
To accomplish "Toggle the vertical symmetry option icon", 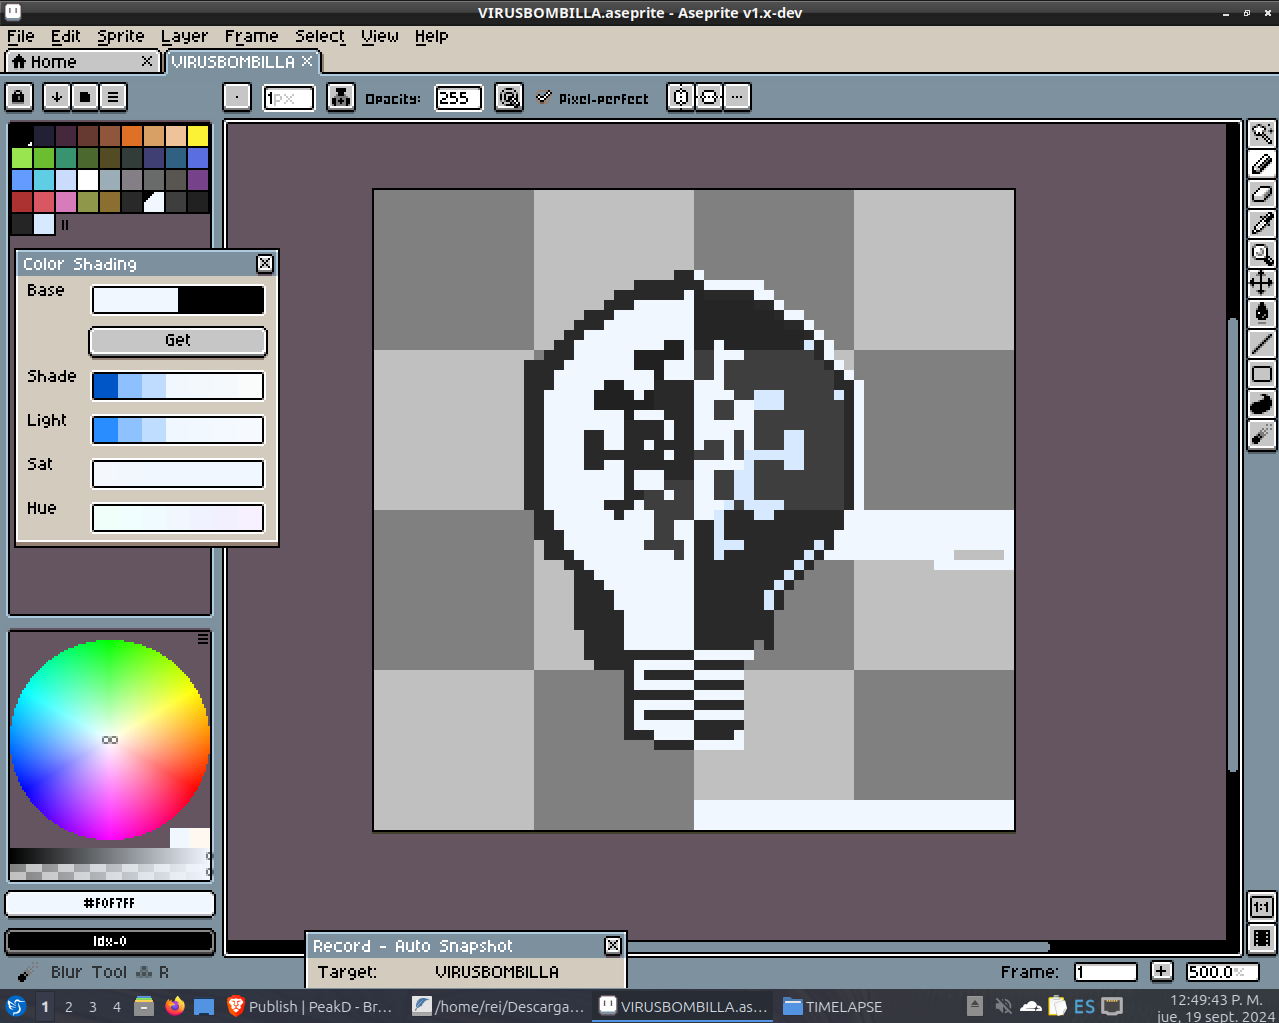I will tap(709, 97).
